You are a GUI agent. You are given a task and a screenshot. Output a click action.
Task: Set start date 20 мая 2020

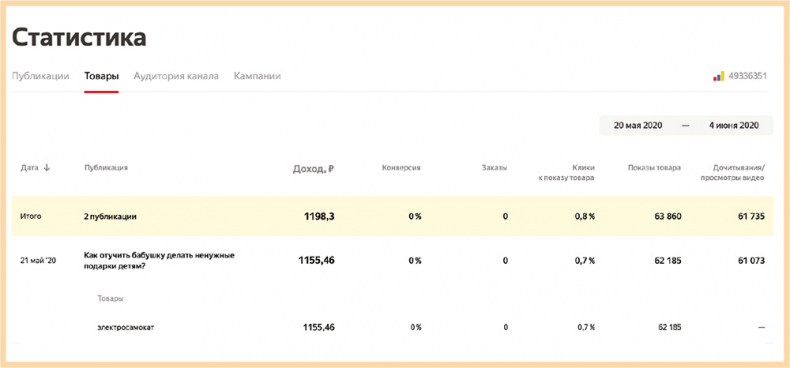(x=638, y=126)
